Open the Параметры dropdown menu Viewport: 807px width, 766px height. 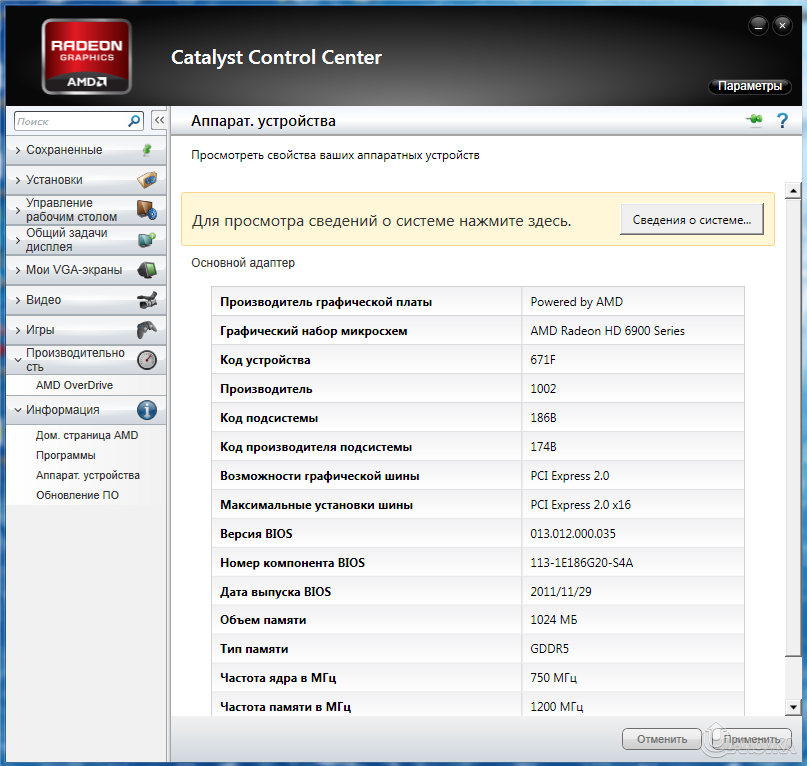pos(749,87)
